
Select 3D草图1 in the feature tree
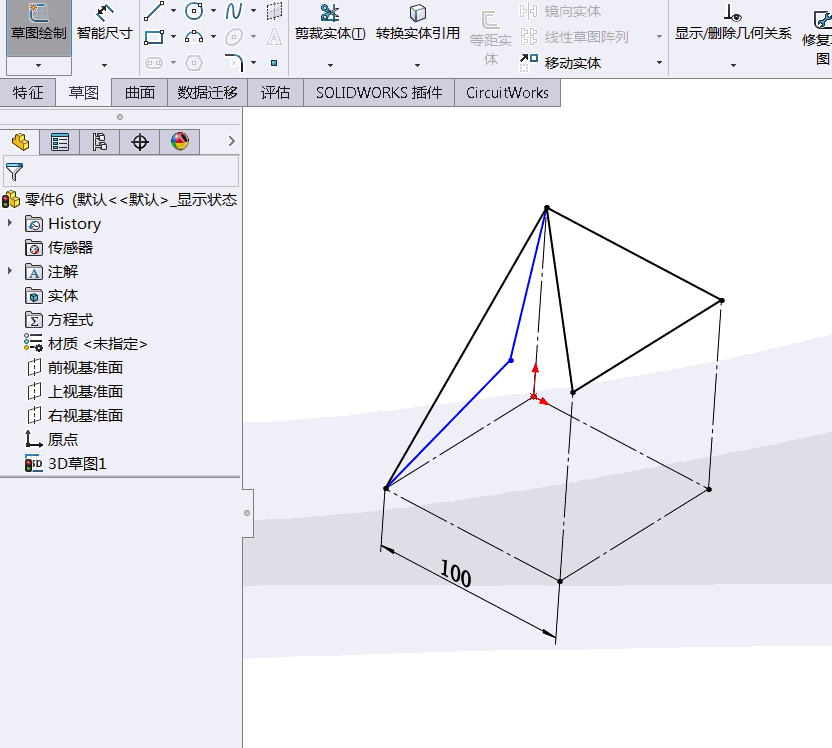point(66,464)
